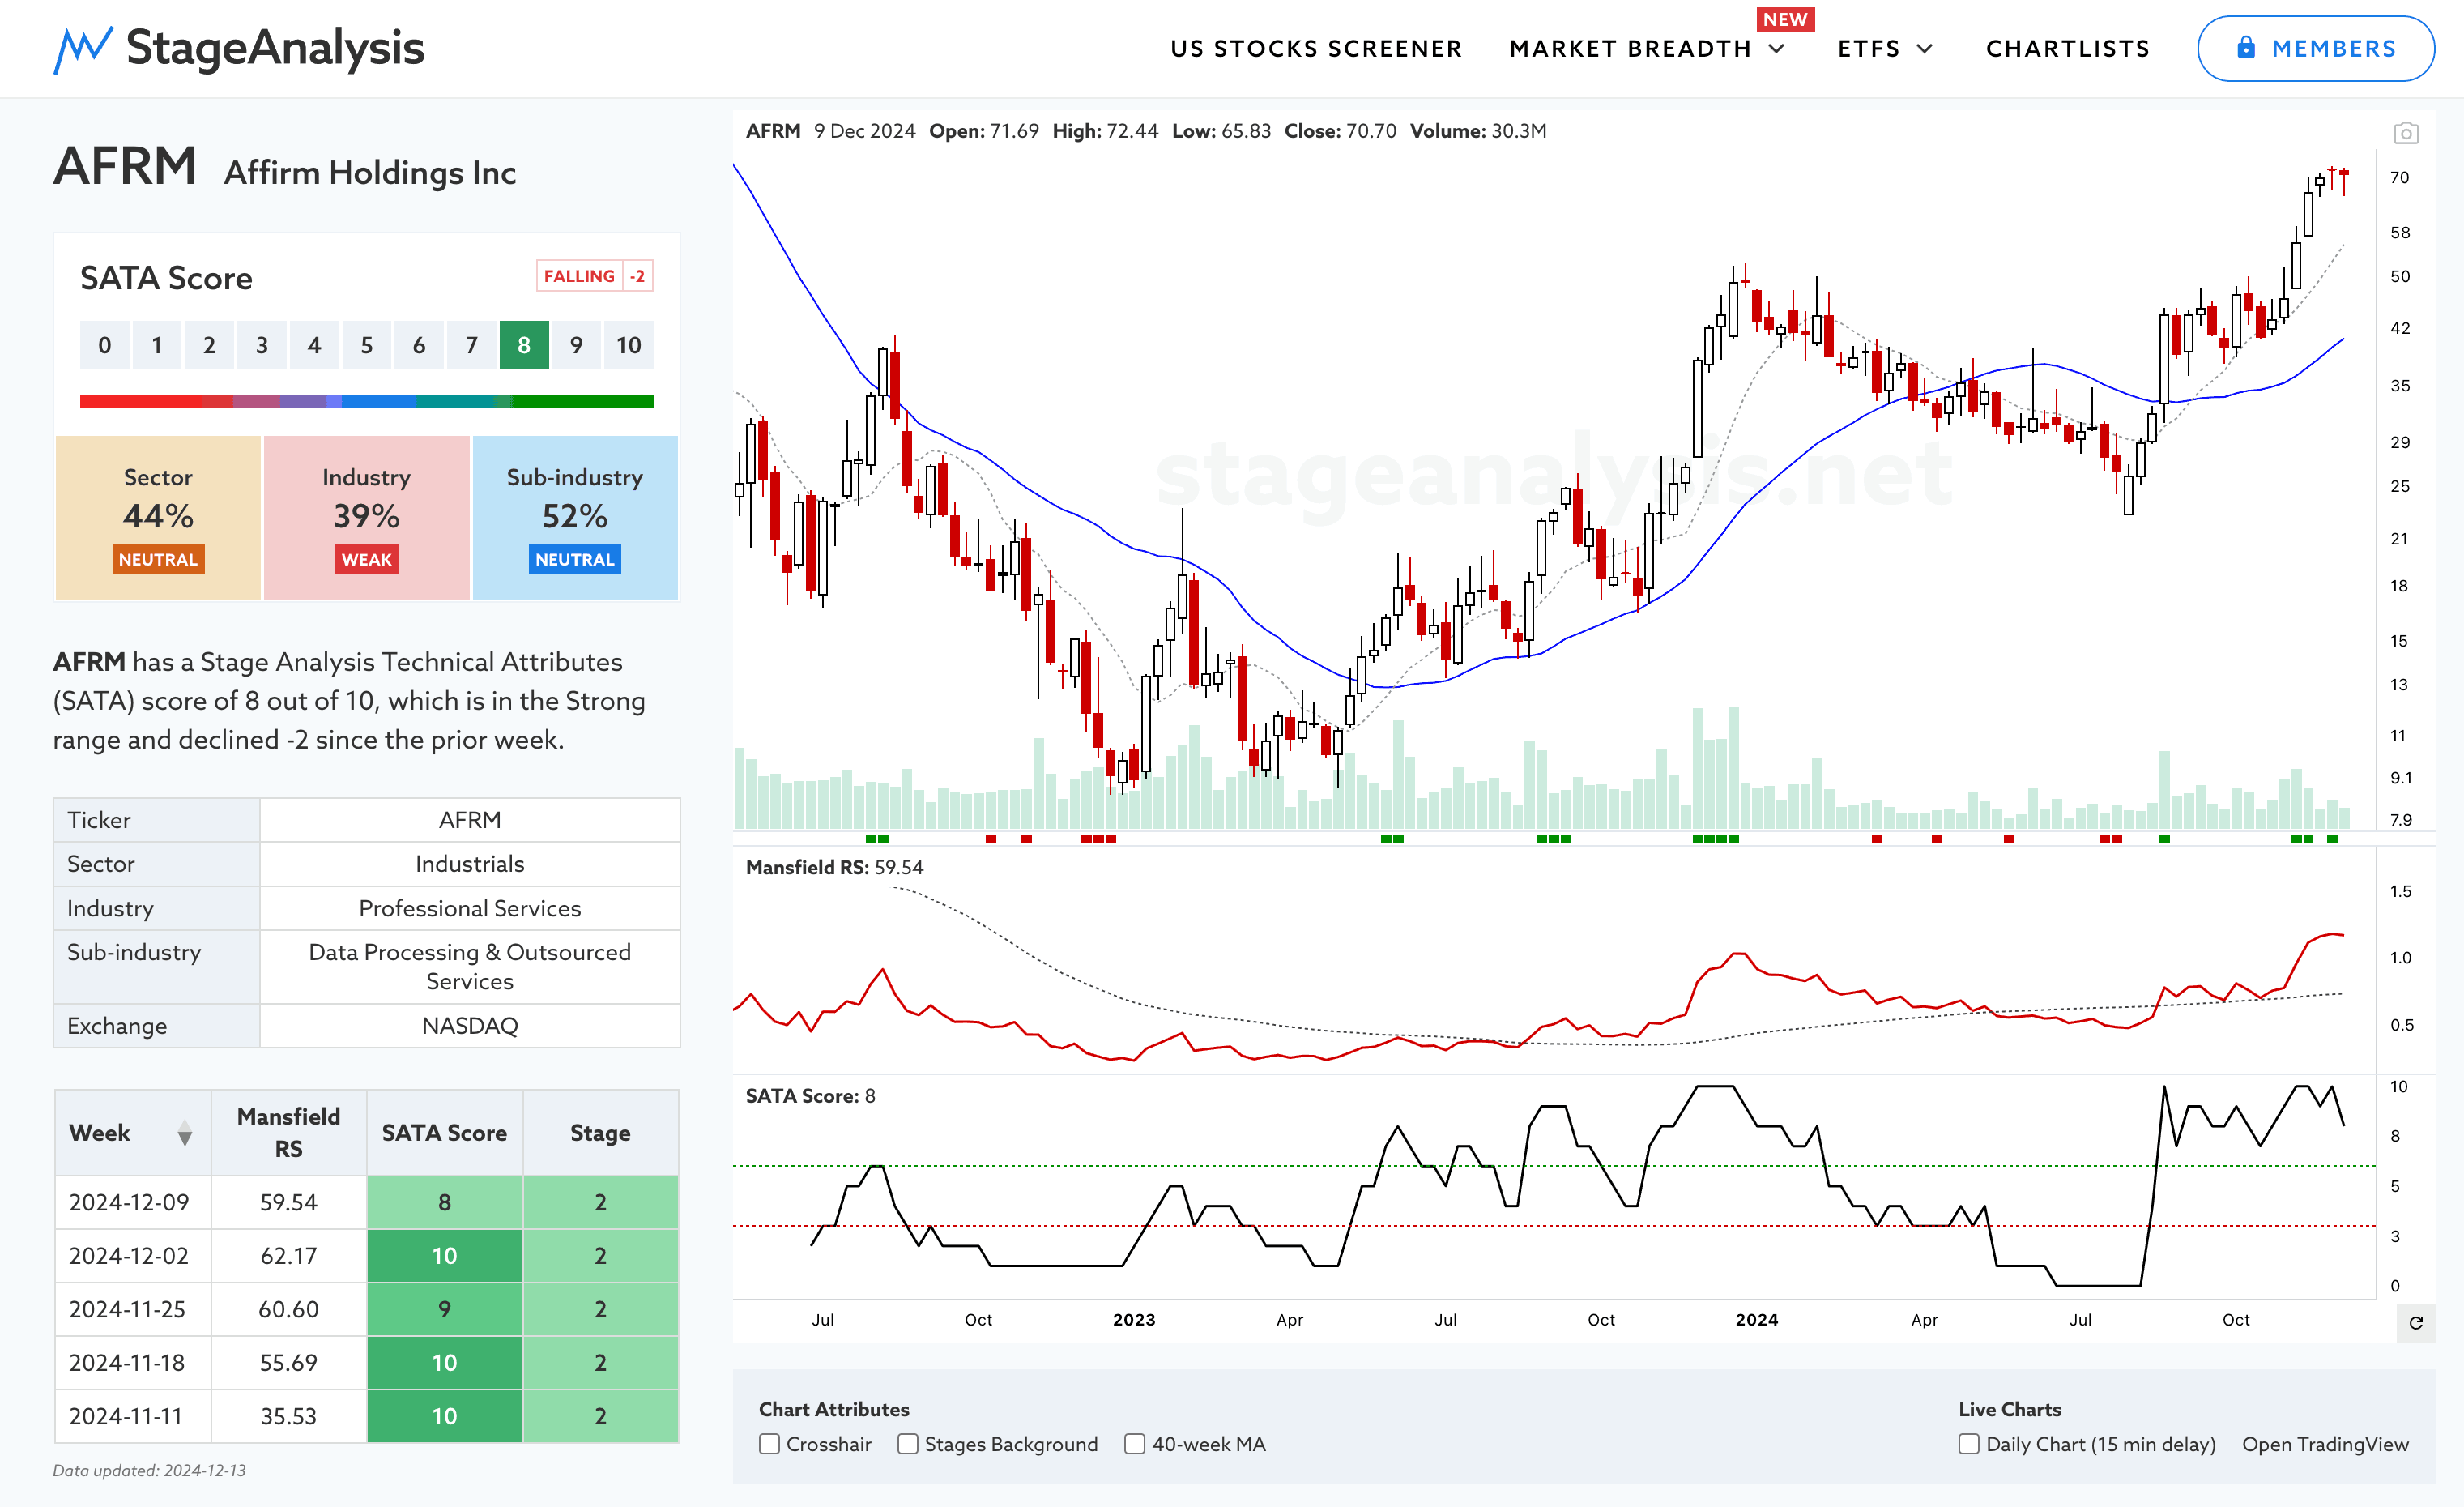Select the 2024-11-11 week cell
Image resolution: width=2464 pixels, height=1507 pixels.
(132, 1416)
